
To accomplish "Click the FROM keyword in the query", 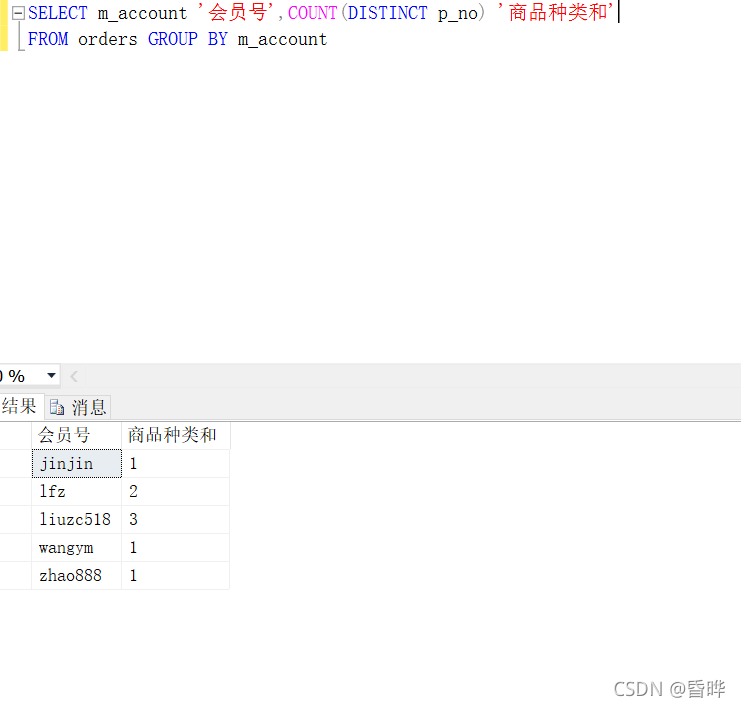I will 48,39.
